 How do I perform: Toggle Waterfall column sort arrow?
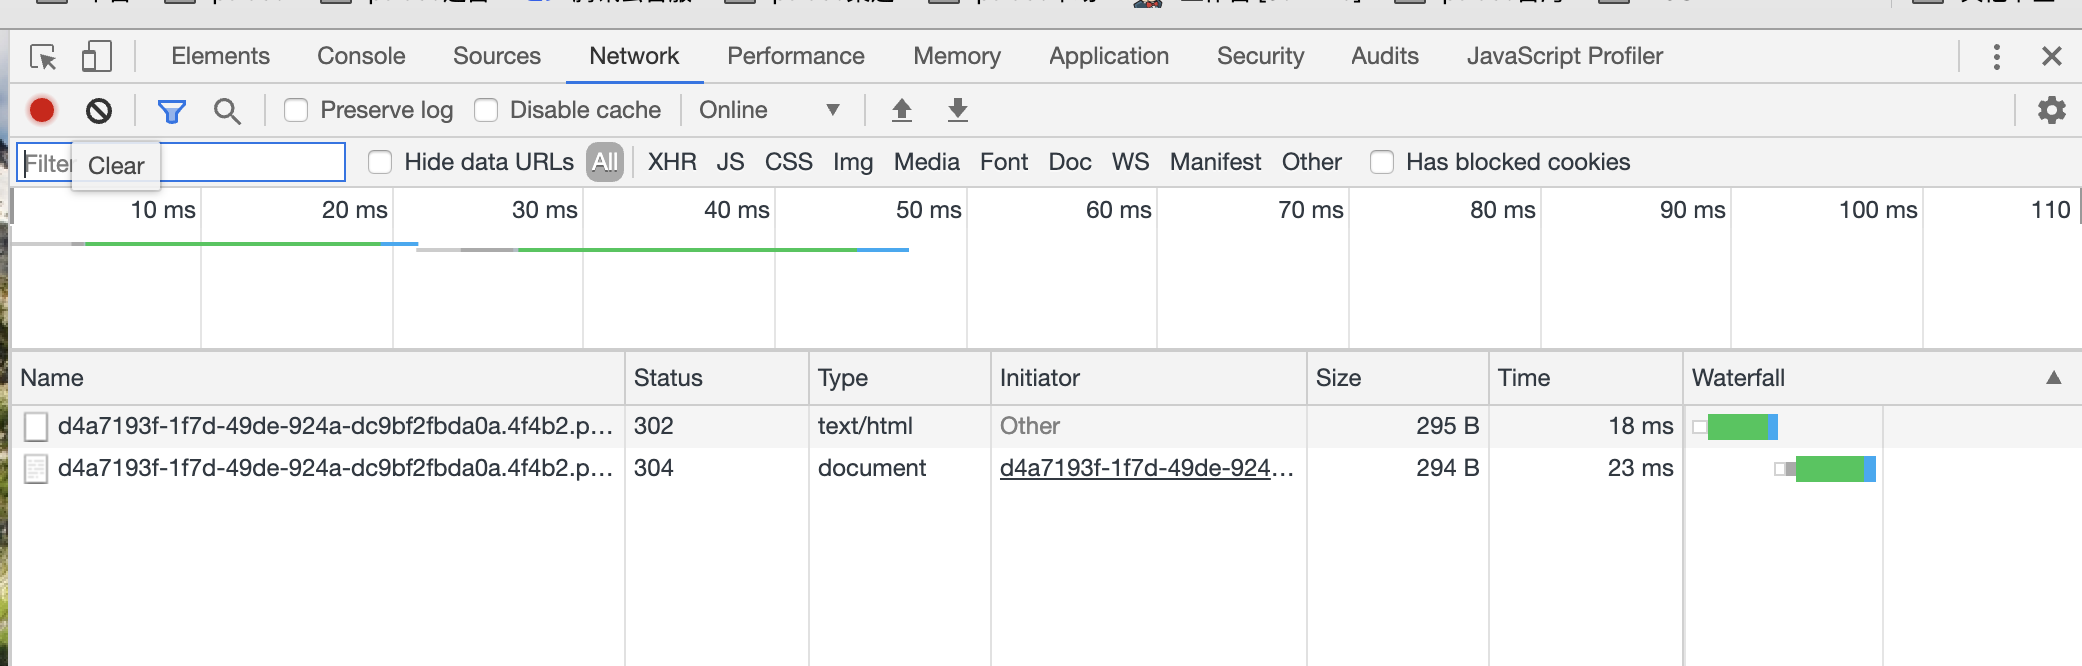click(x=2054, y=378)
